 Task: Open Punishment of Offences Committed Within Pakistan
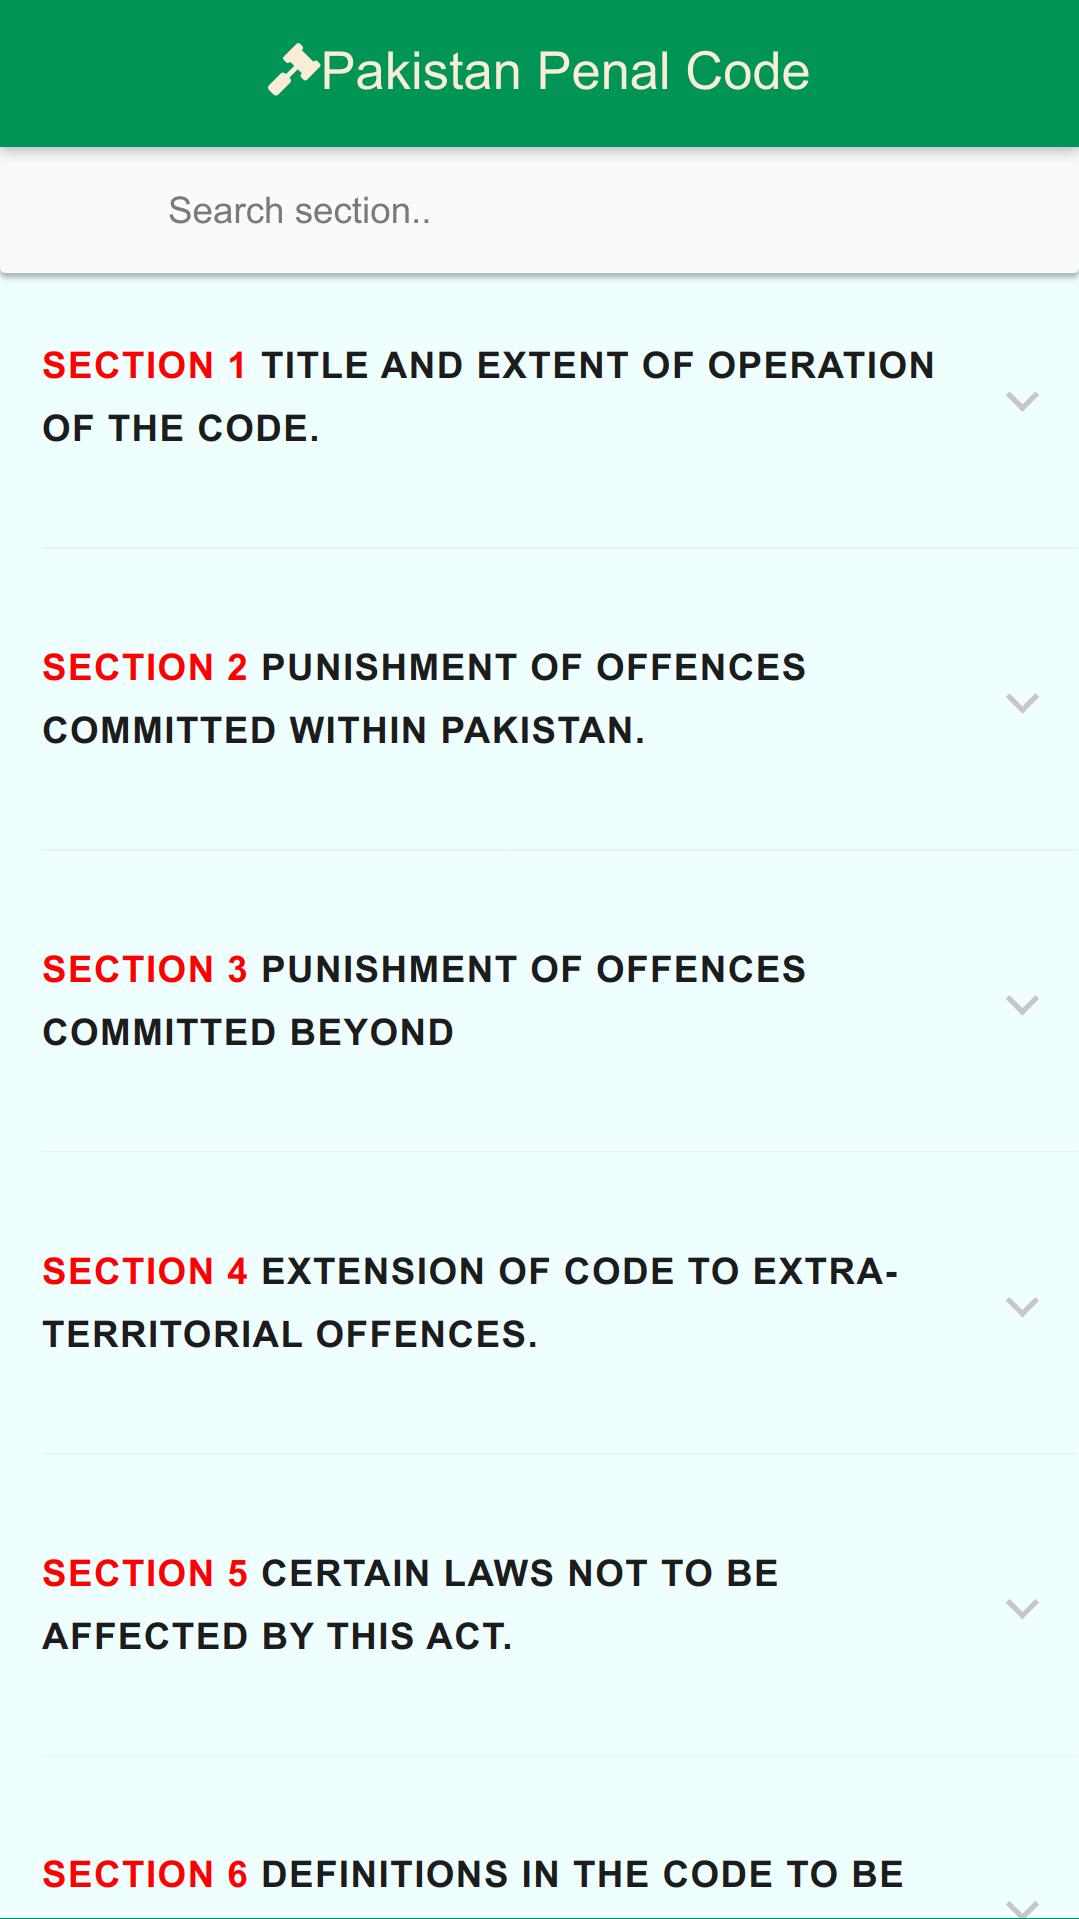(x=424, y=699)
